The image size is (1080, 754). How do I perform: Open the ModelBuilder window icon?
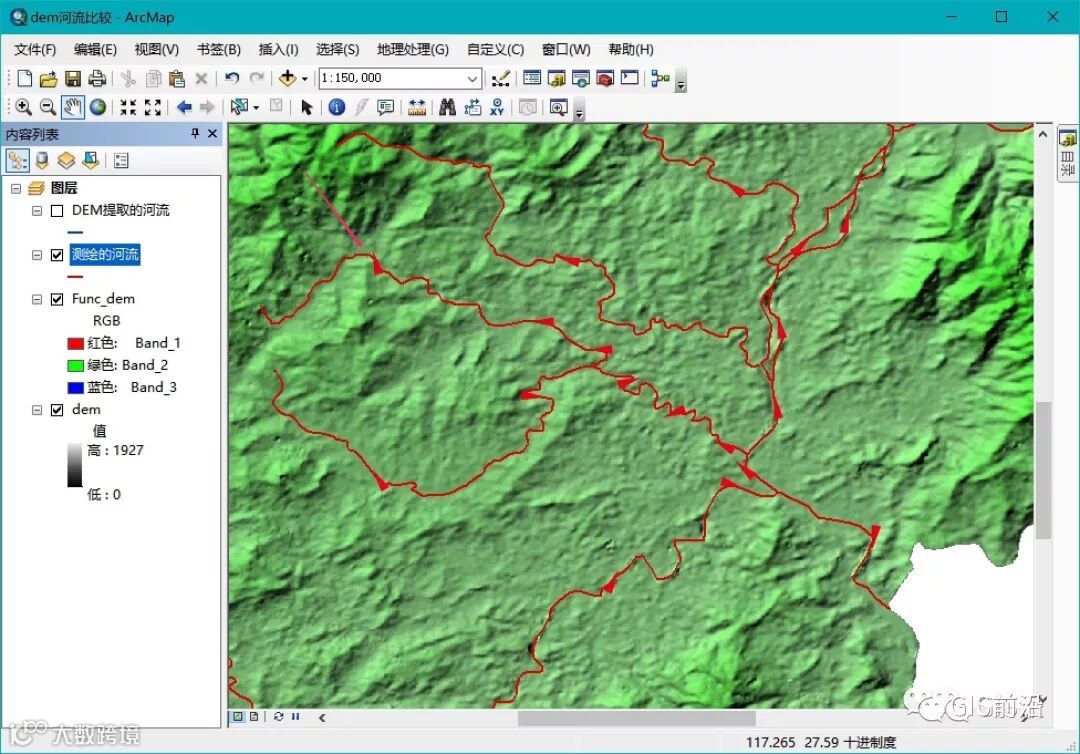tap(661, 78)
